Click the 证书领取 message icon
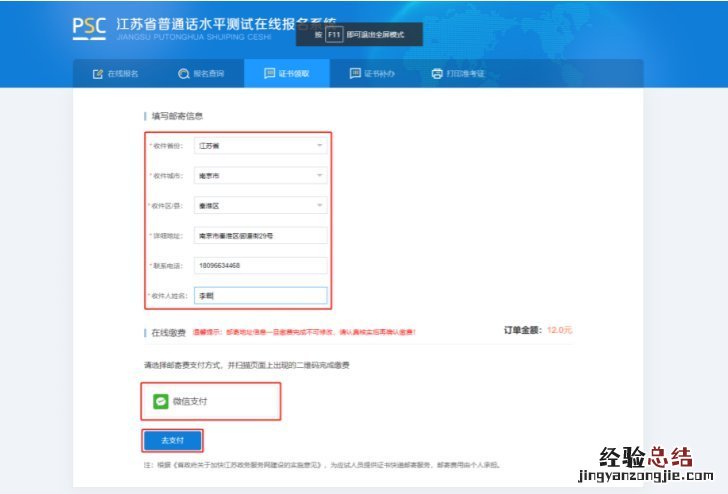 [269, 73]
